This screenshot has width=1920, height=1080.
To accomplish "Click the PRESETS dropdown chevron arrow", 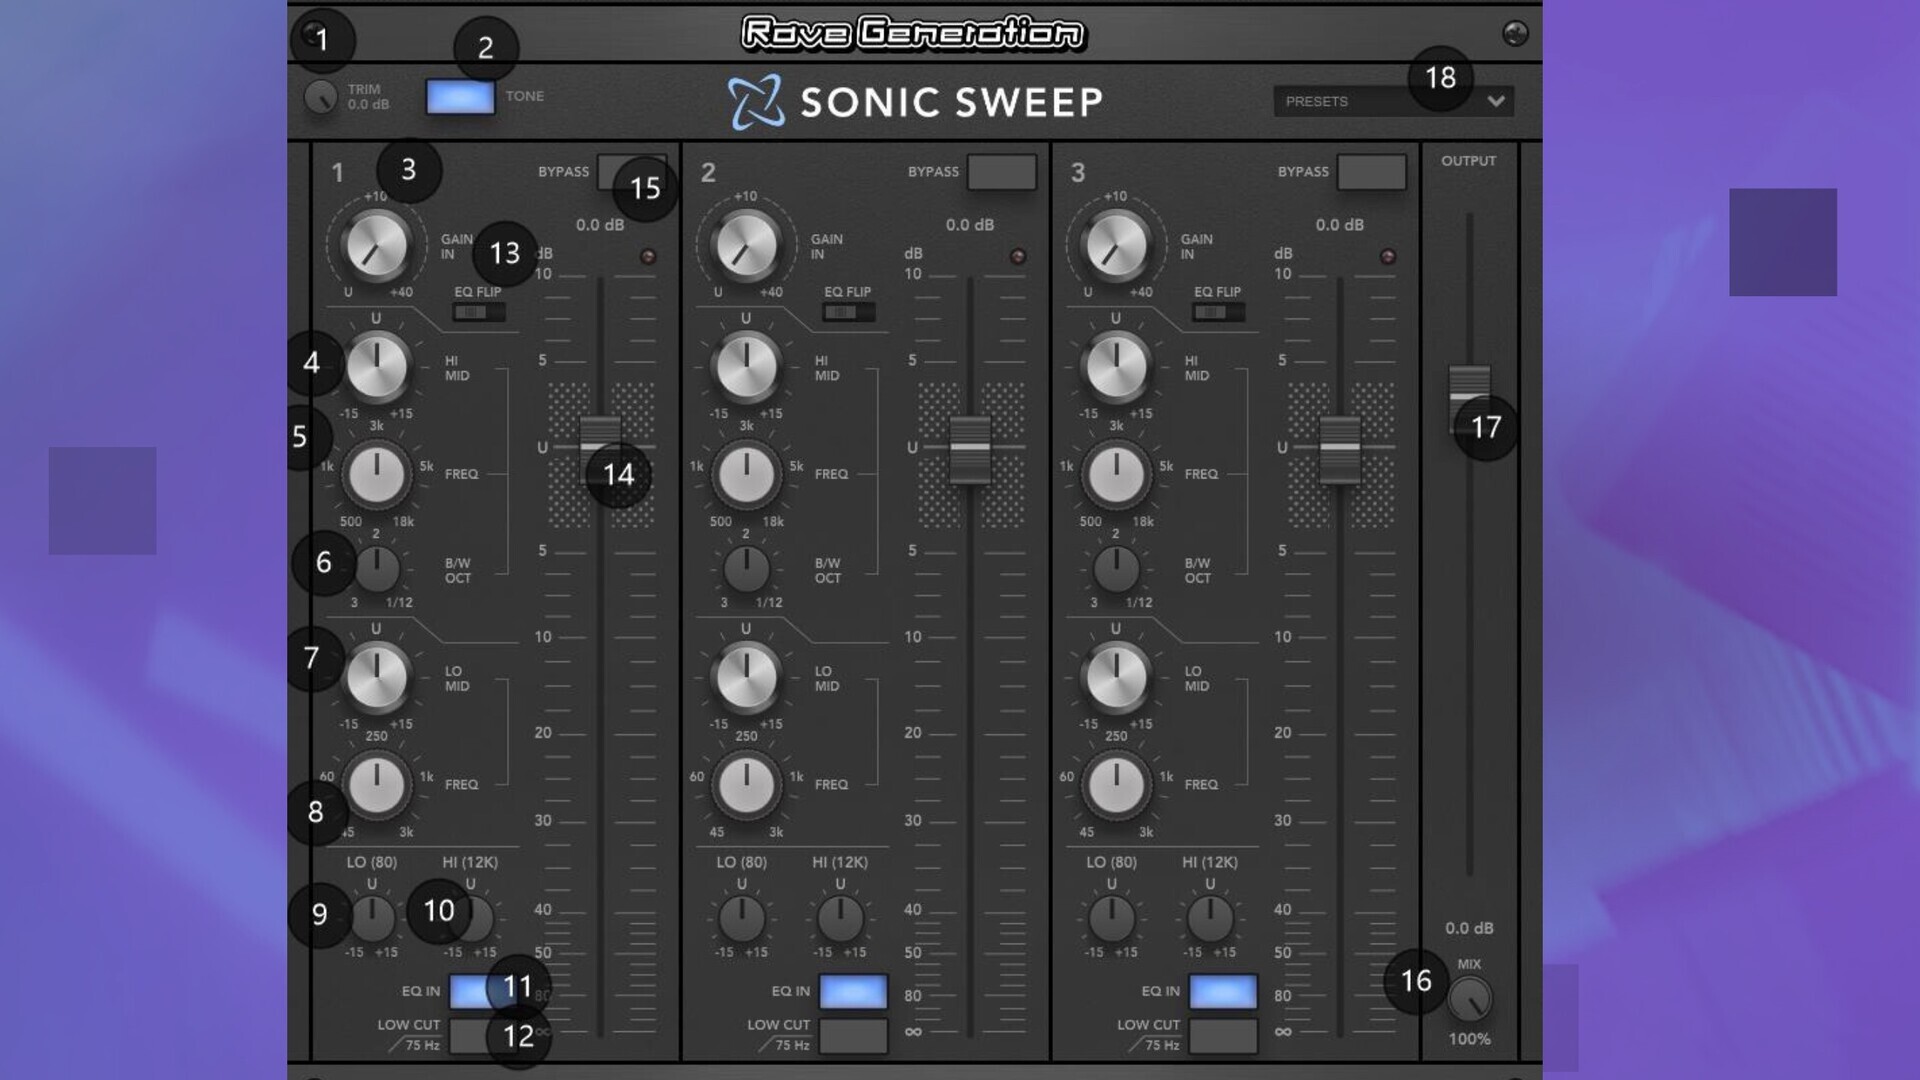I will (x=1496, y=101).
